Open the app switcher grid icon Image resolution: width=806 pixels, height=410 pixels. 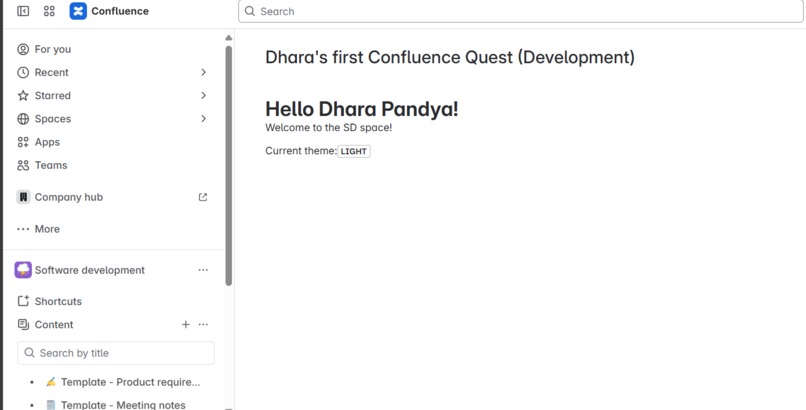click(49, 11)
